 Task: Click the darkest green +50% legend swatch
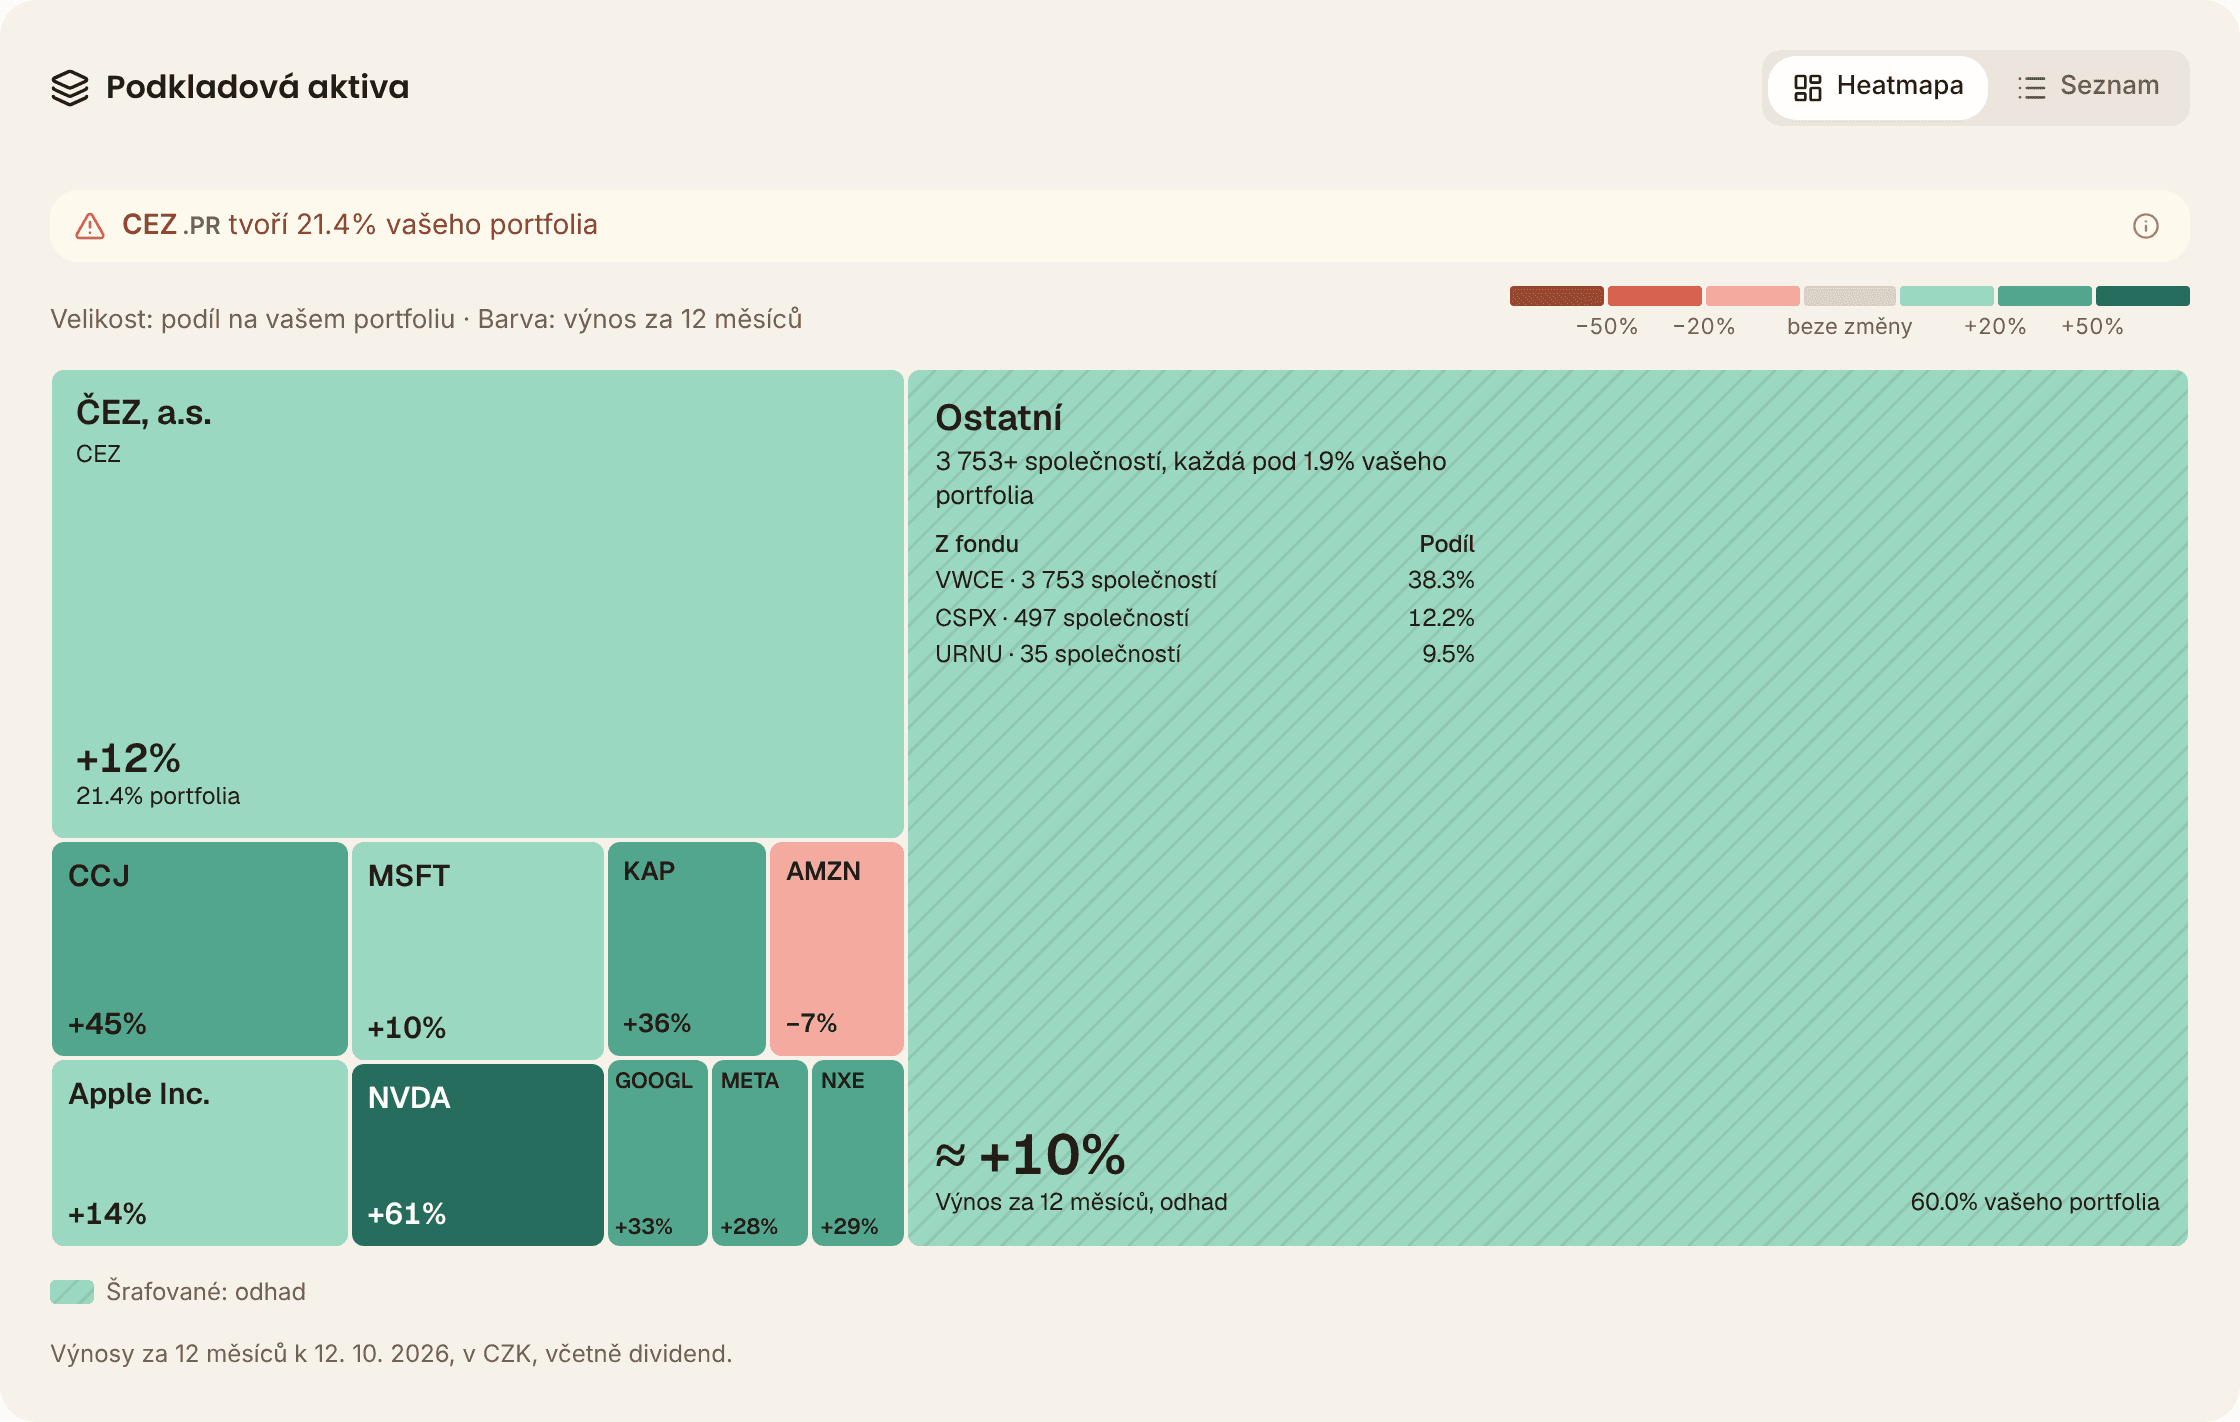2143,296
